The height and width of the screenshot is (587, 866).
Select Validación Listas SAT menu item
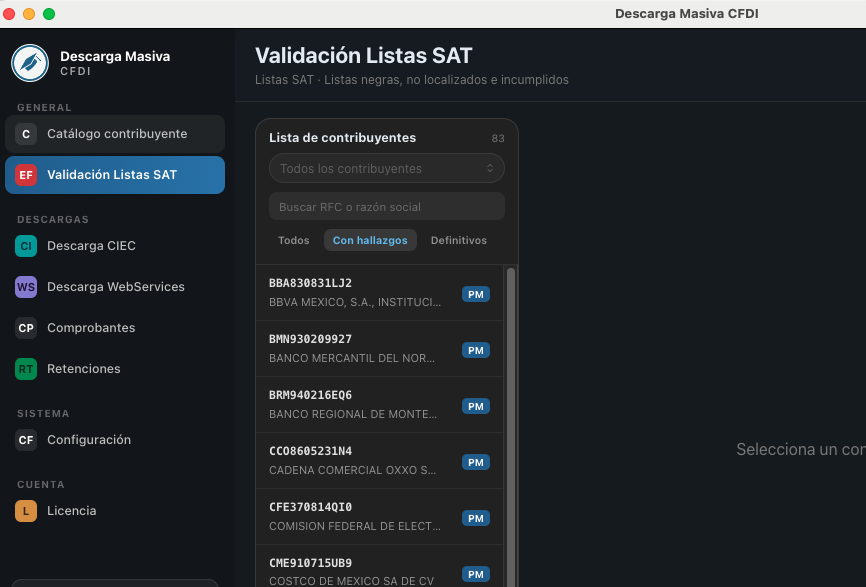pyautogui.click(x=115, y=175)
